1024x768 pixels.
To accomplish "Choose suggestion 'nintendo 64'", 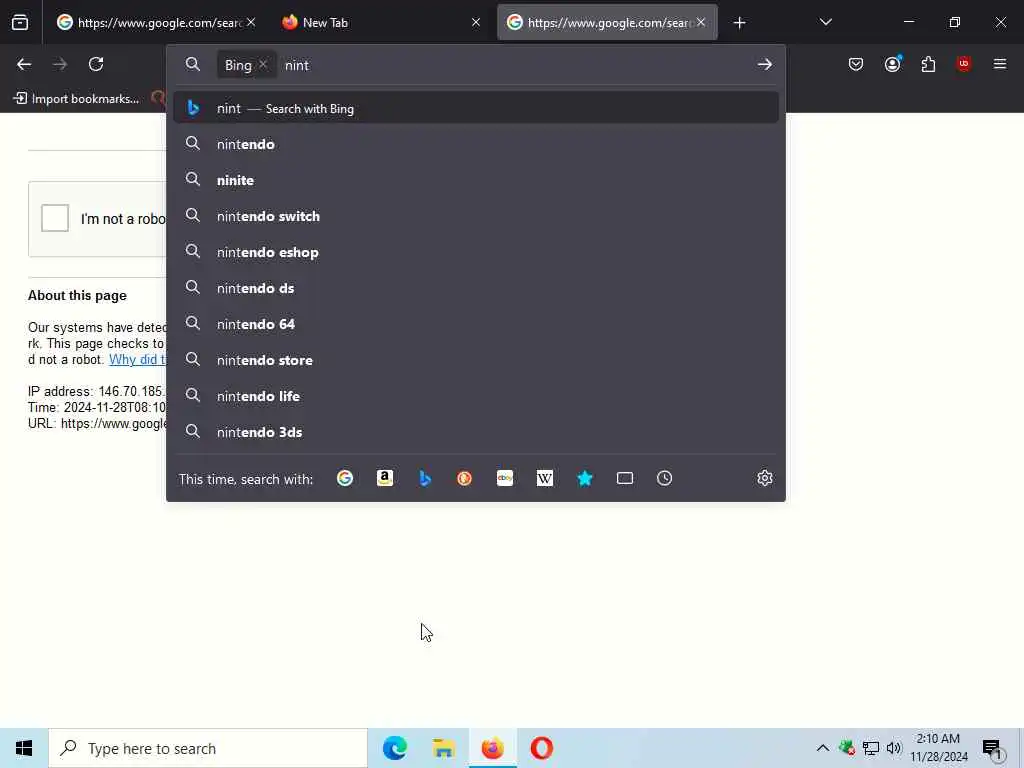I will pyautogui.click(x=476, y=324).
